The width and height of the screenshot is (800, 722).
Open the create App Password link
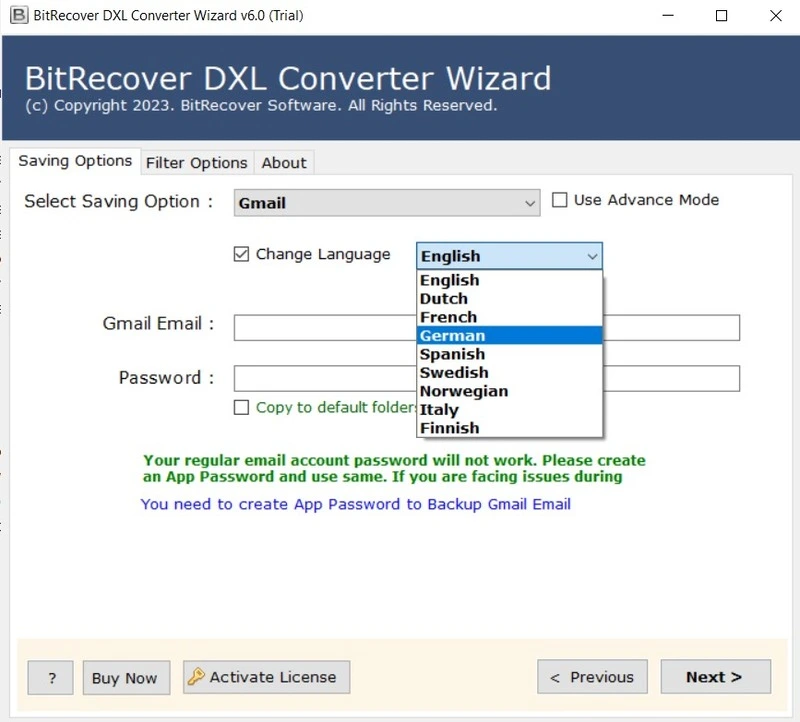click(355, 504)
